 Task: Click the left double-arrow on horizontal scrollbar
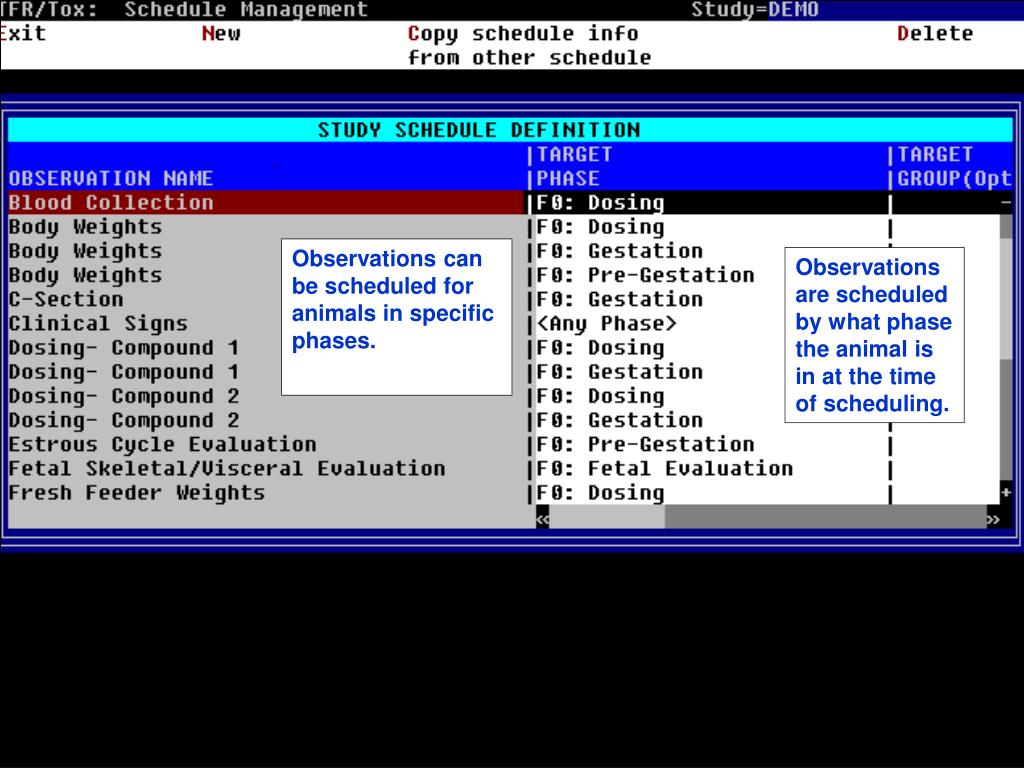coord(542,519)
